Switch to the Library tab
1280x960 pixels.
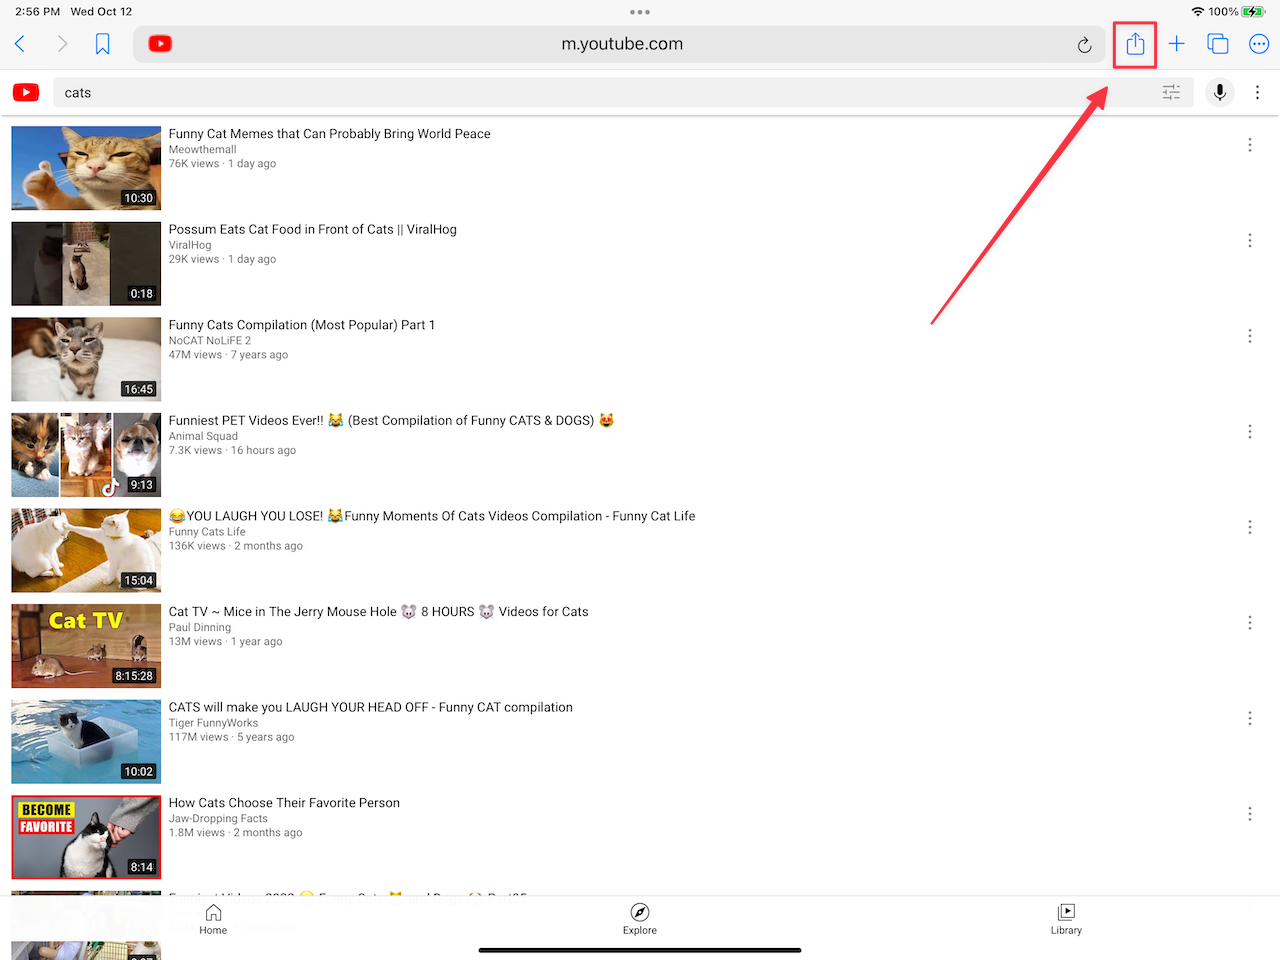1066,919
